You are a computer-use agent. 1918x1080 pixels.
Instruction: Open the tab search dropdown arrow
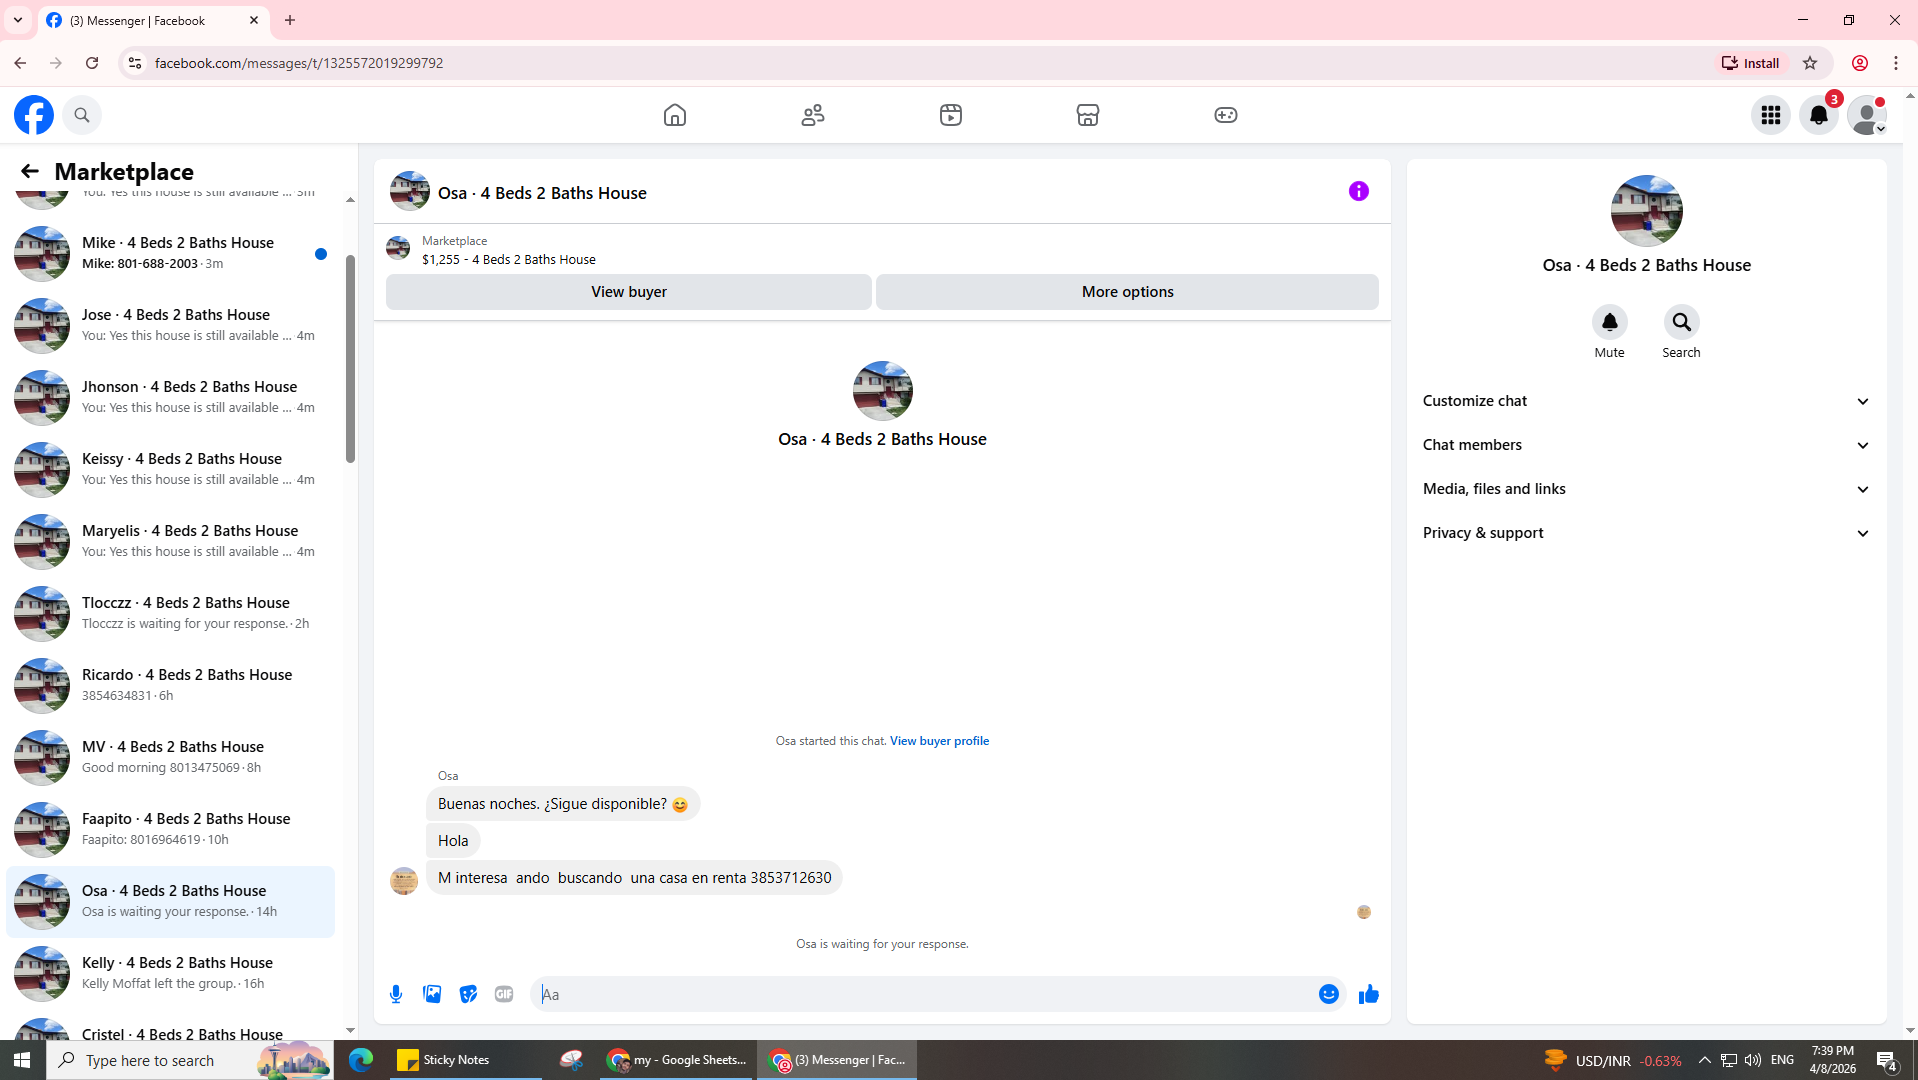(18, 20)
